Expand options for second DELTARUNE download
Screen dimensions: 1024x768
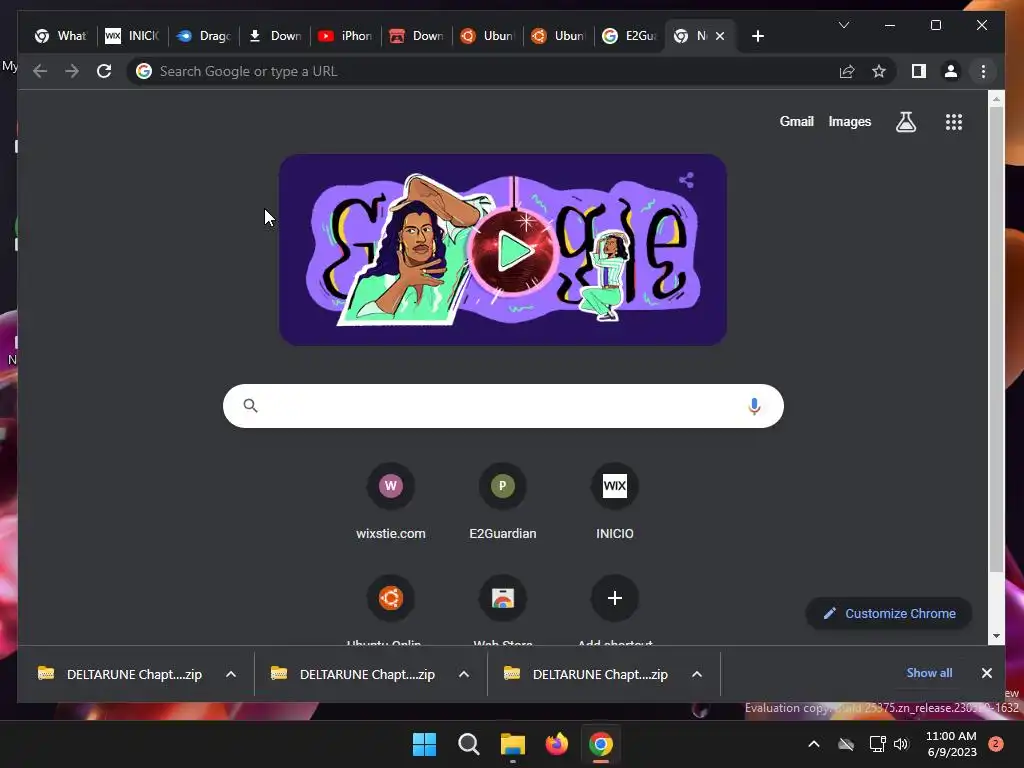pyautogui.click(x=464, y=674)
